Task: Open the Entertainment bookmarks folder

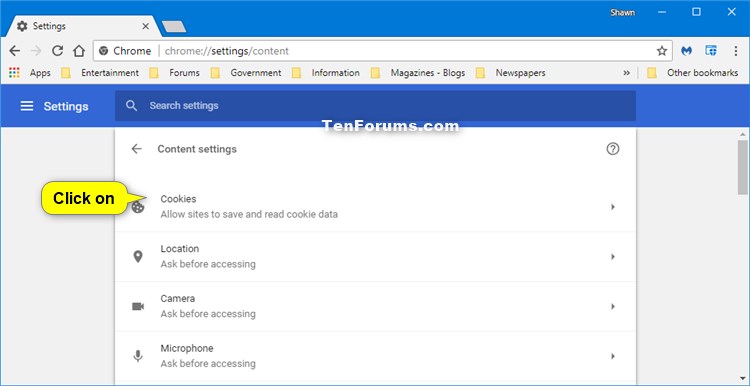Action: click(x=100, y=73)
